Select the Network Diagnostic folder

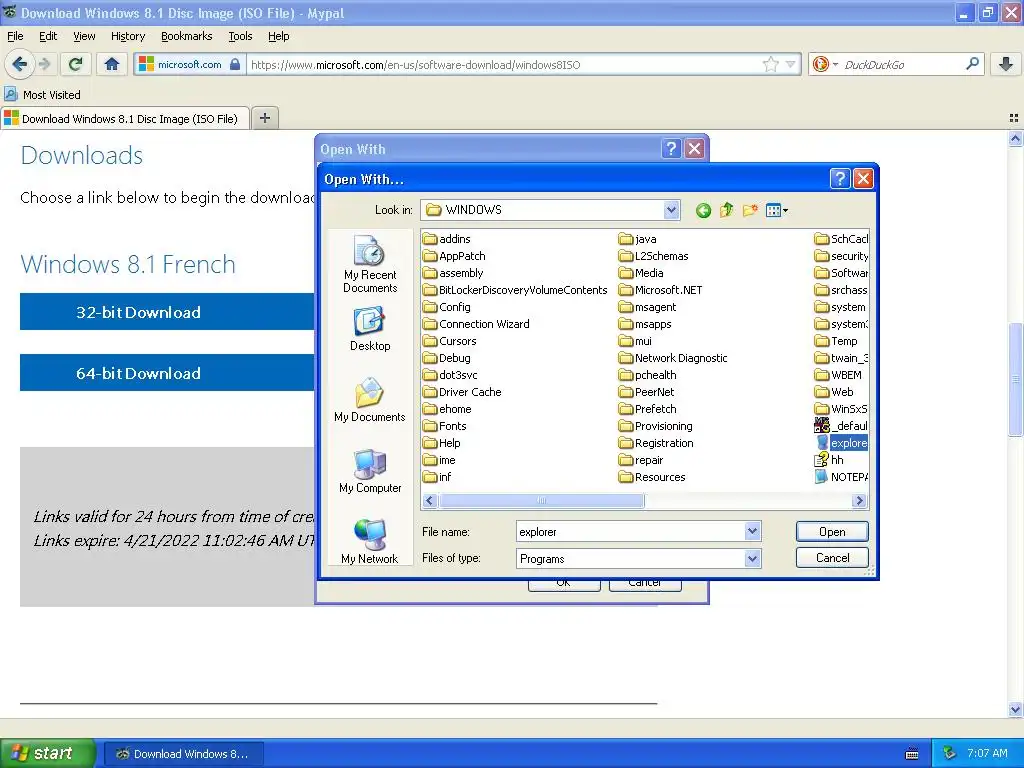(673, 358)
